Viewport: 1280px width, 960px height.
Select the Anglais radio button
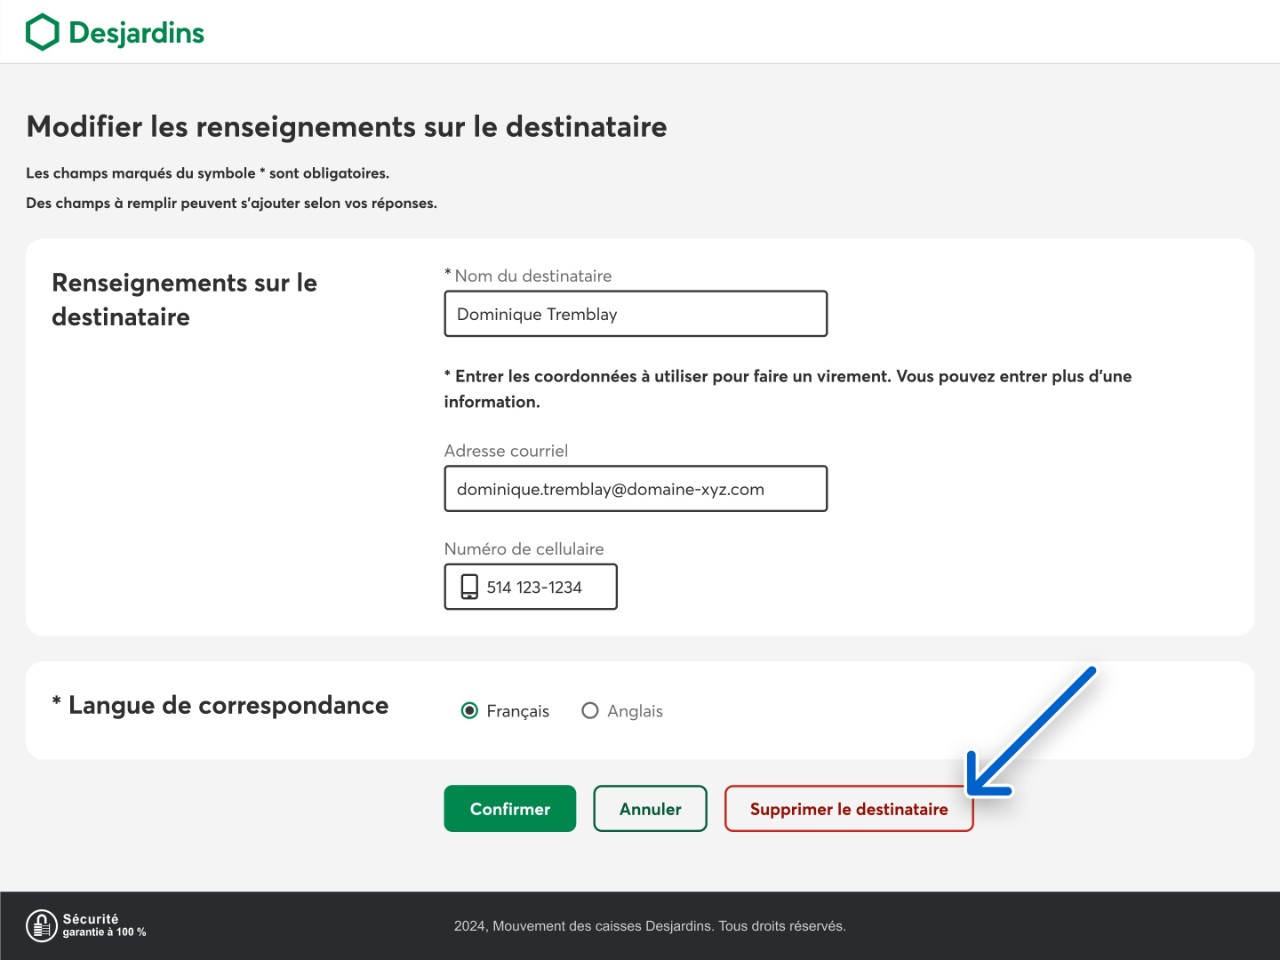point(590,711)
